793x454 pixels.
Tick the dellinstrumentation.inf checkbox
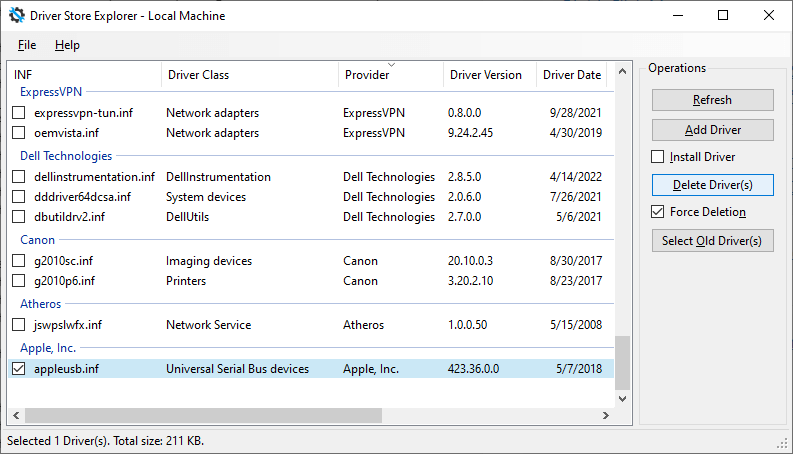click(x=19, y=176)
